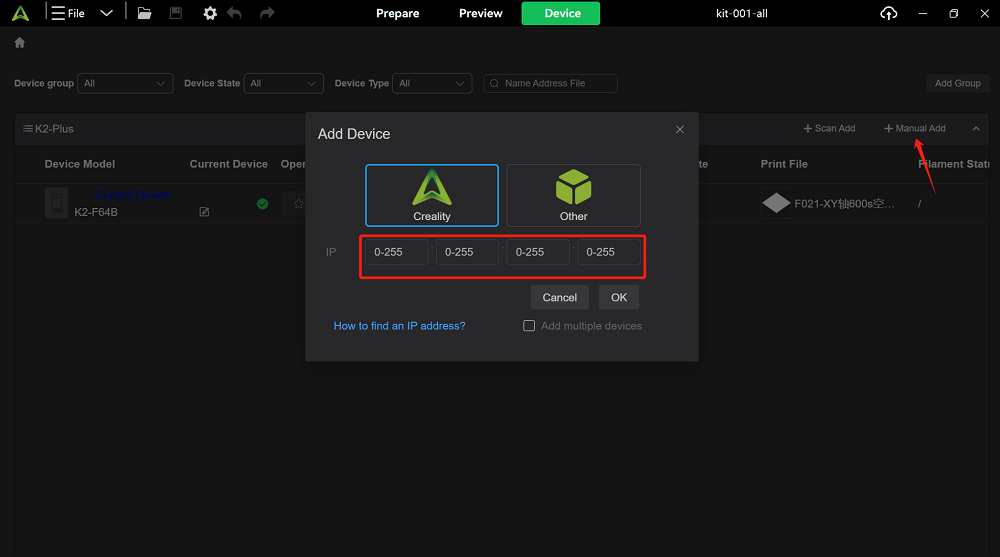The image size is (1000, 557).
Task: Click the undo arrow icon
Action: click(x=234, y=13)
